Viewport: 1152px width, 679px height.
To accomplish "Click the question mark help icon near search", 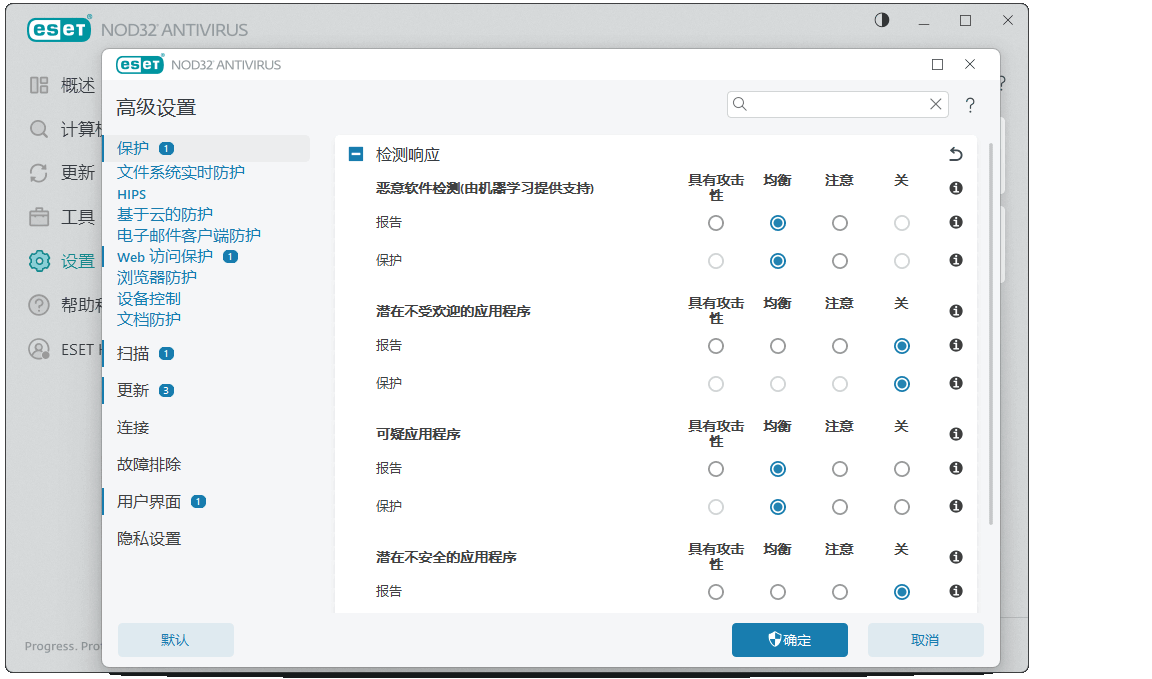I will (970, 105).
